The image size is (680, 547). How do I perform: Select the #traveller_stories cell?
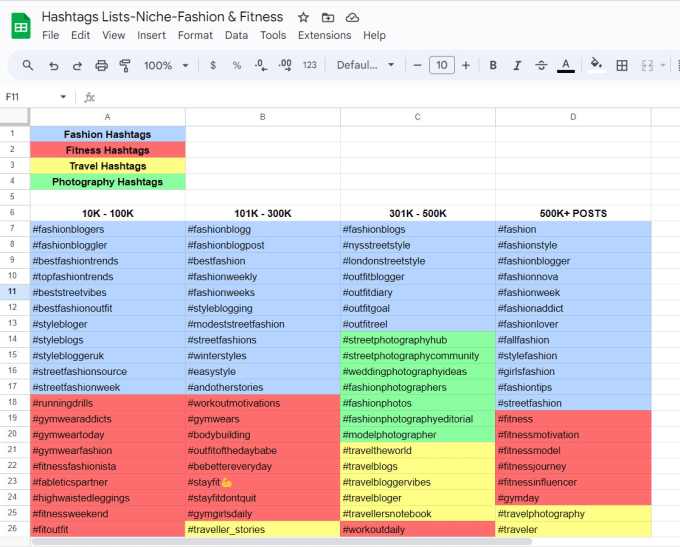pos(262,529)
